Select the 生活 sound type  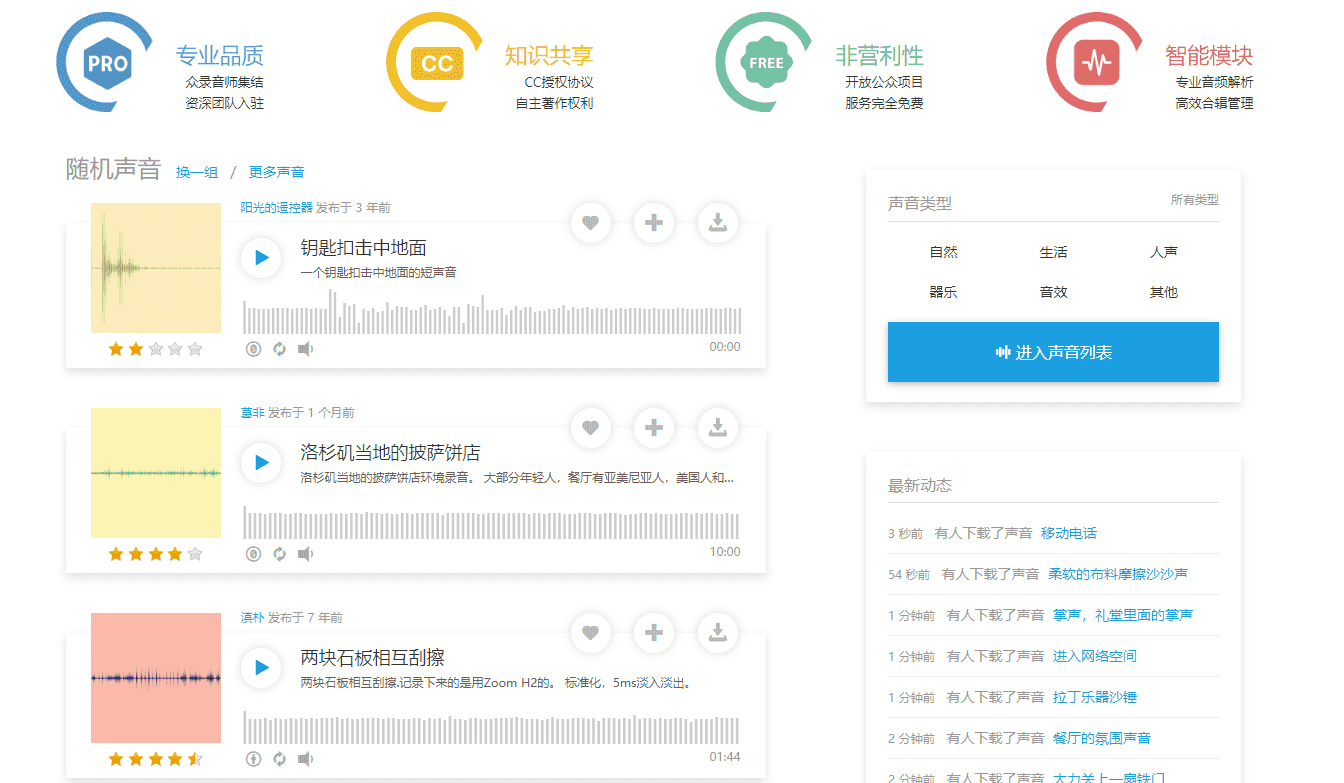point(1053,252)
